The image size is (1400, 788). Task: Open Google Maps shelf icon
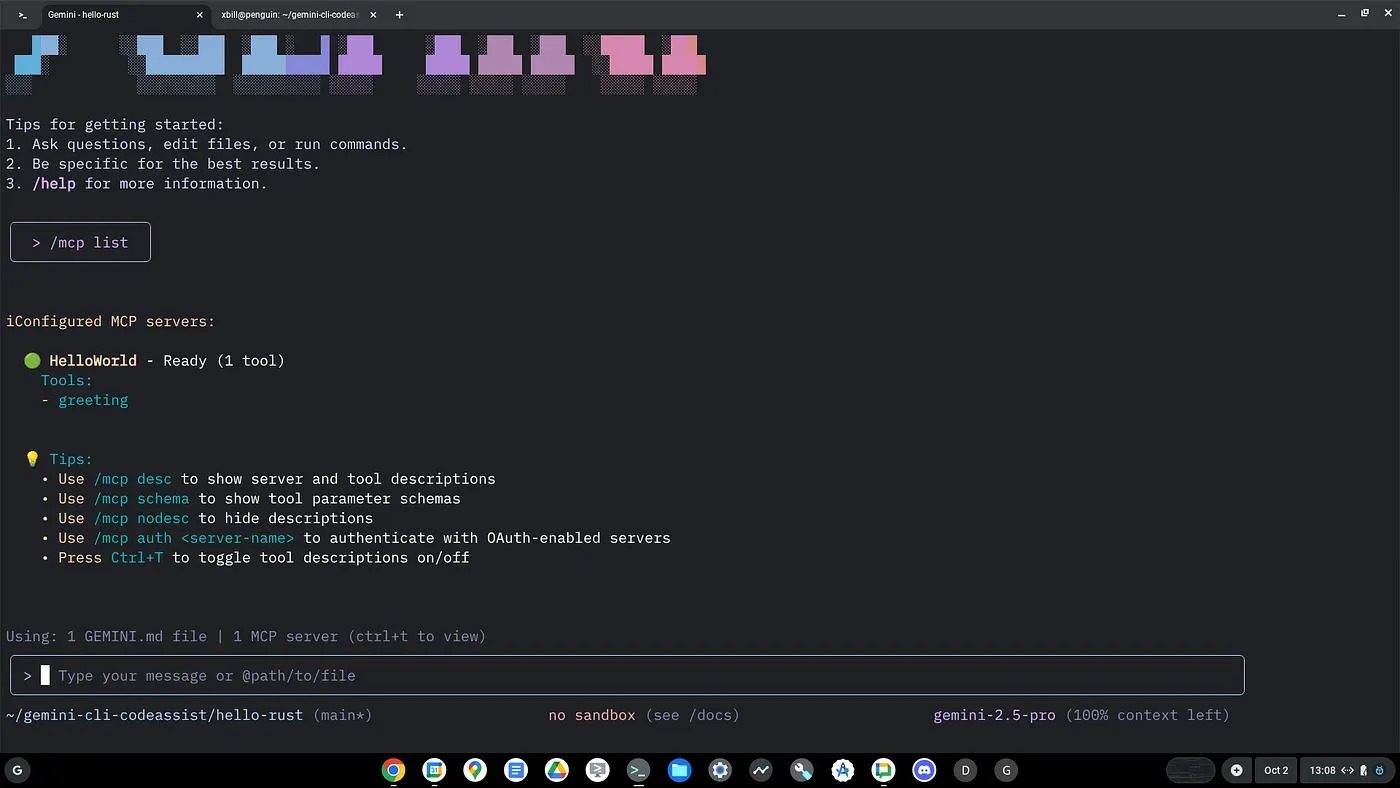pos(475,770)
